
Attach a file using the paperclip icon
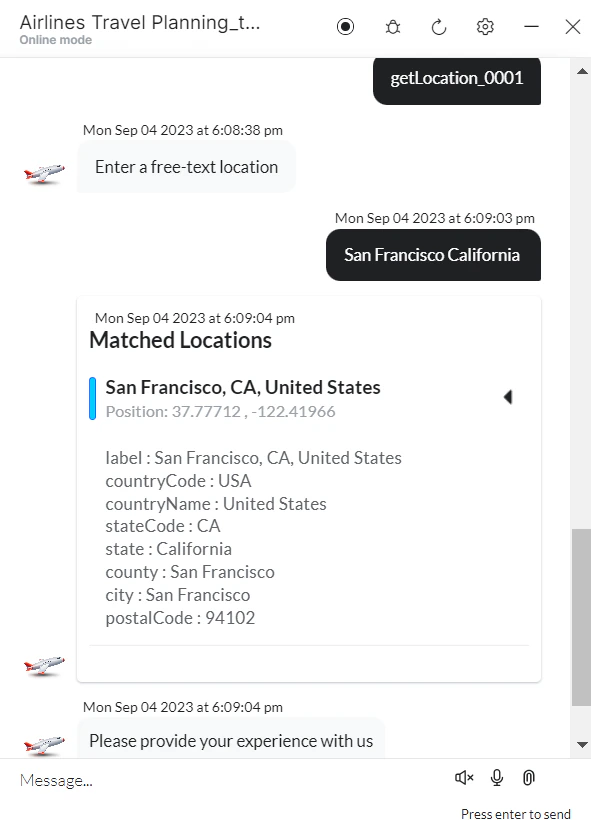(528, 777)
